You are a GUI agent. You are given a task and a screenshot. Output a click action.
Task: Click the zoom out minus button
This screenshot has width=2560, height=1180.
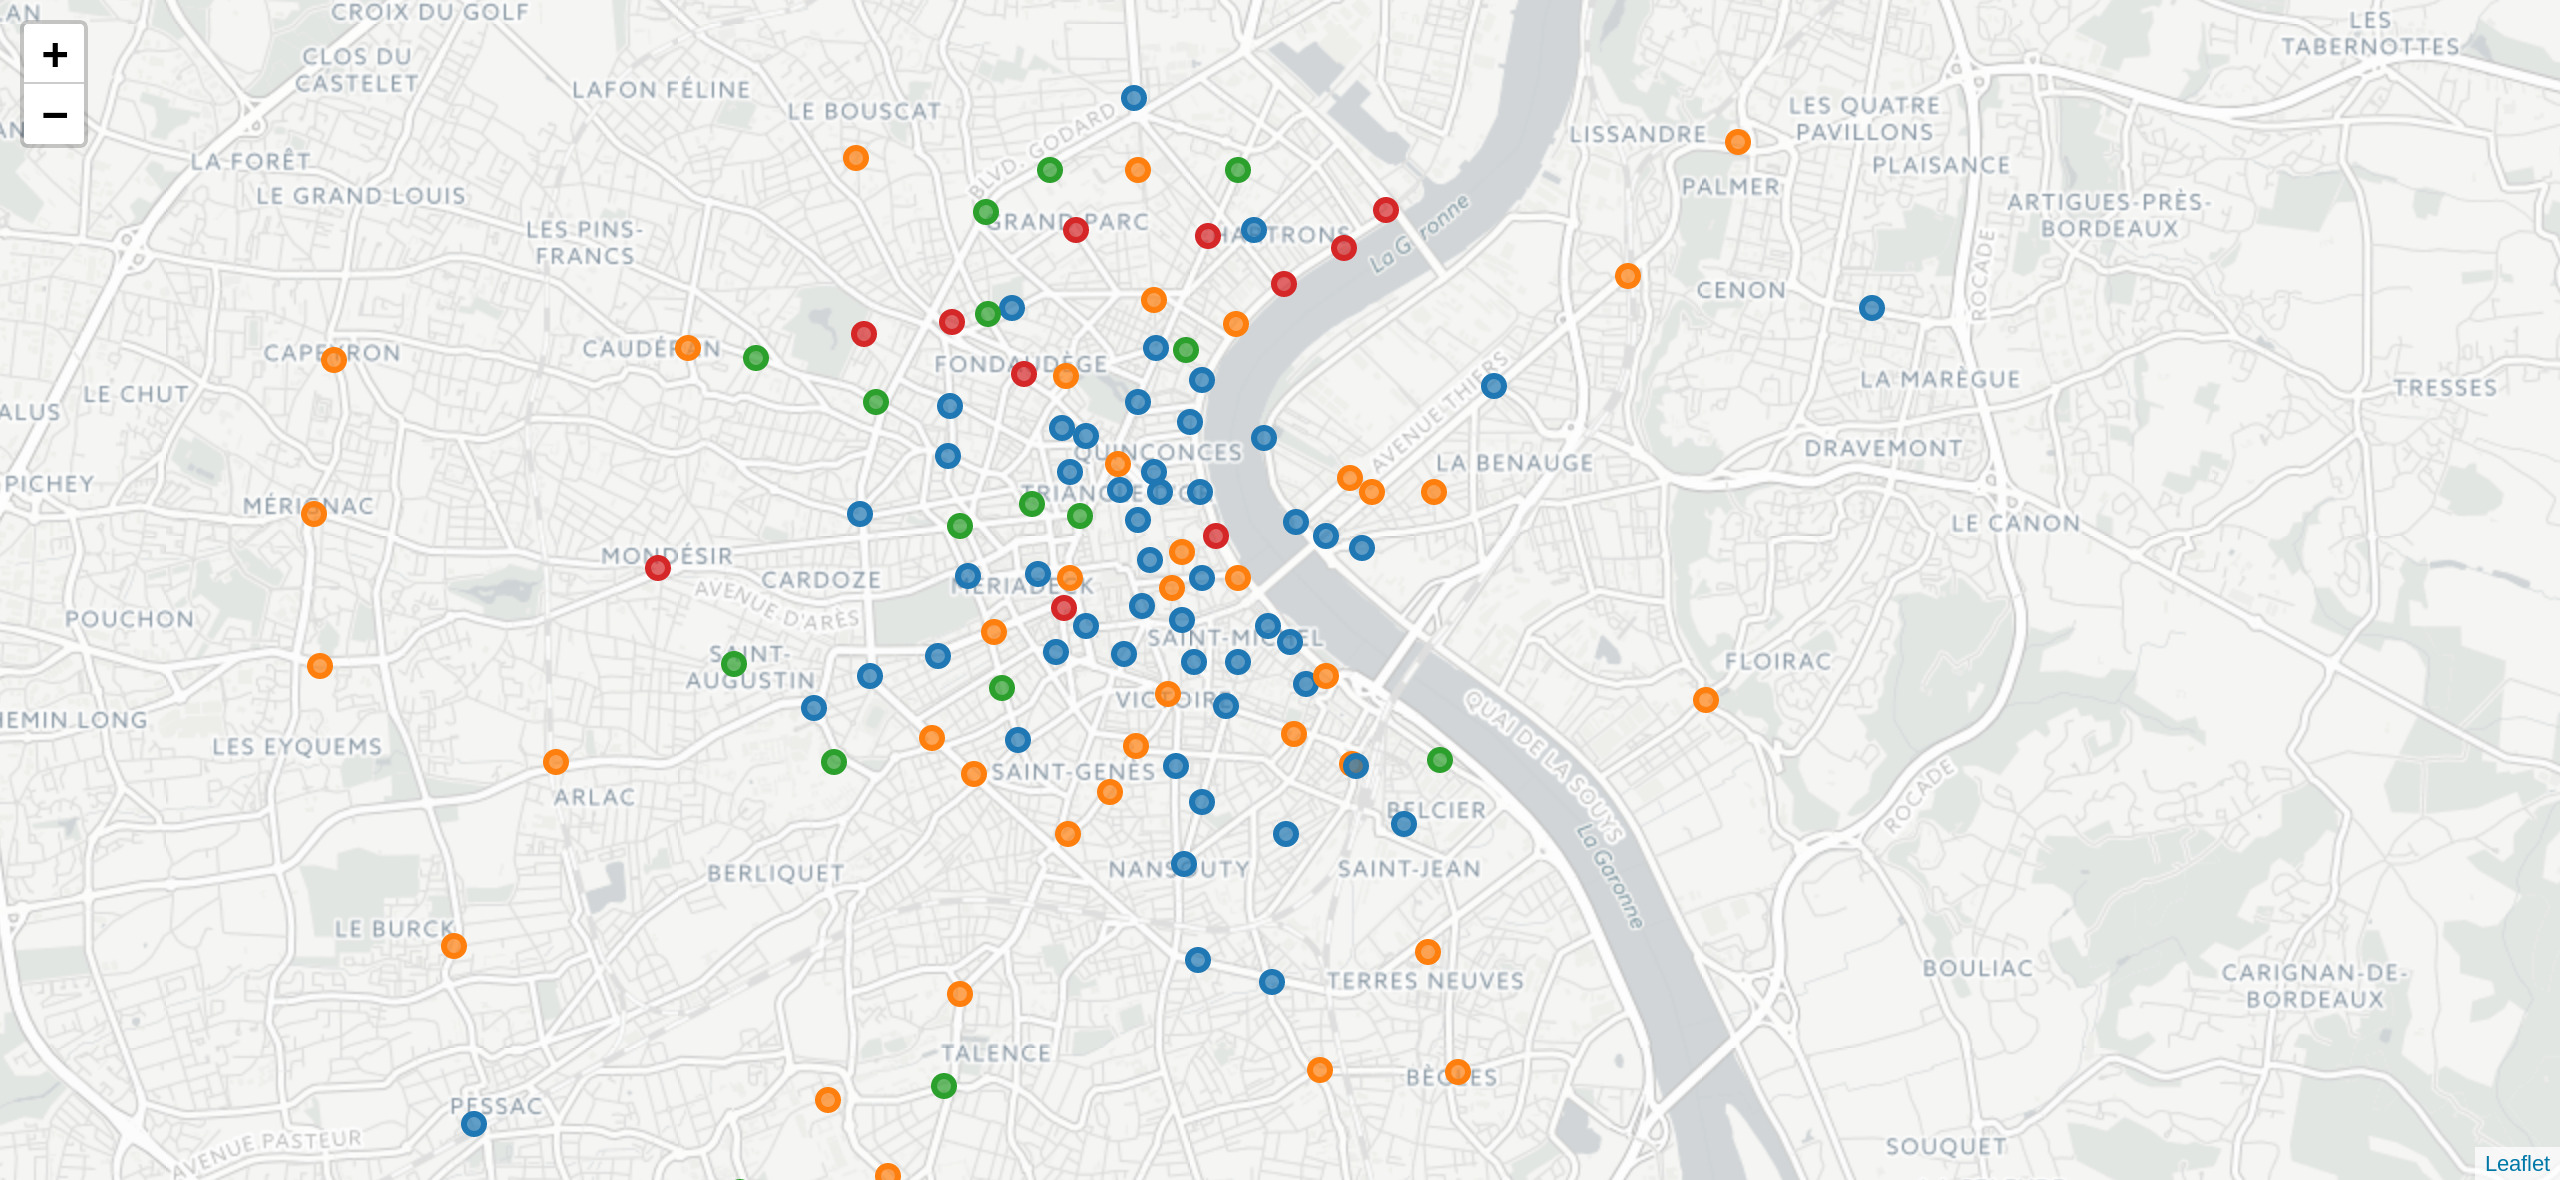pyautogui.click(x=55, y=115)
